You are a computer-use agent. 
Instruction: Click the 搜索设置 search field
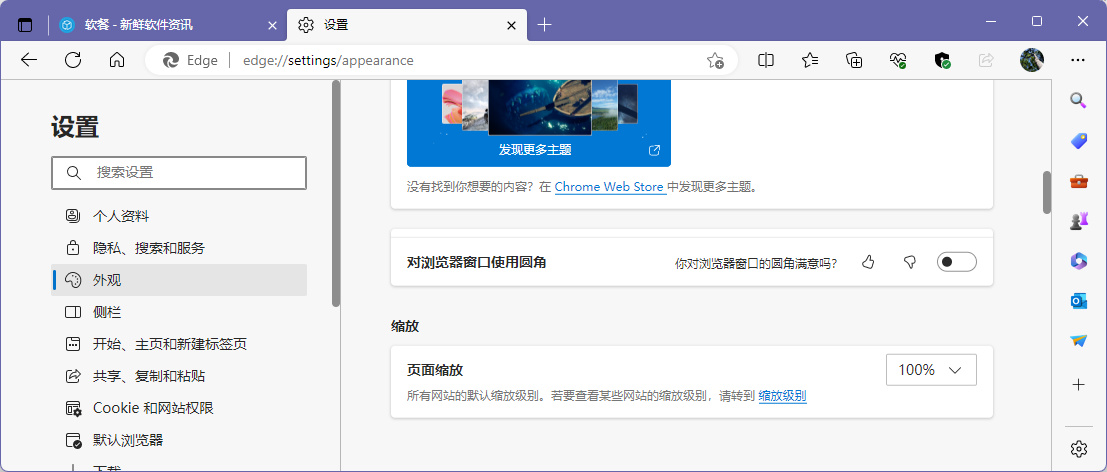coord(180,173)
